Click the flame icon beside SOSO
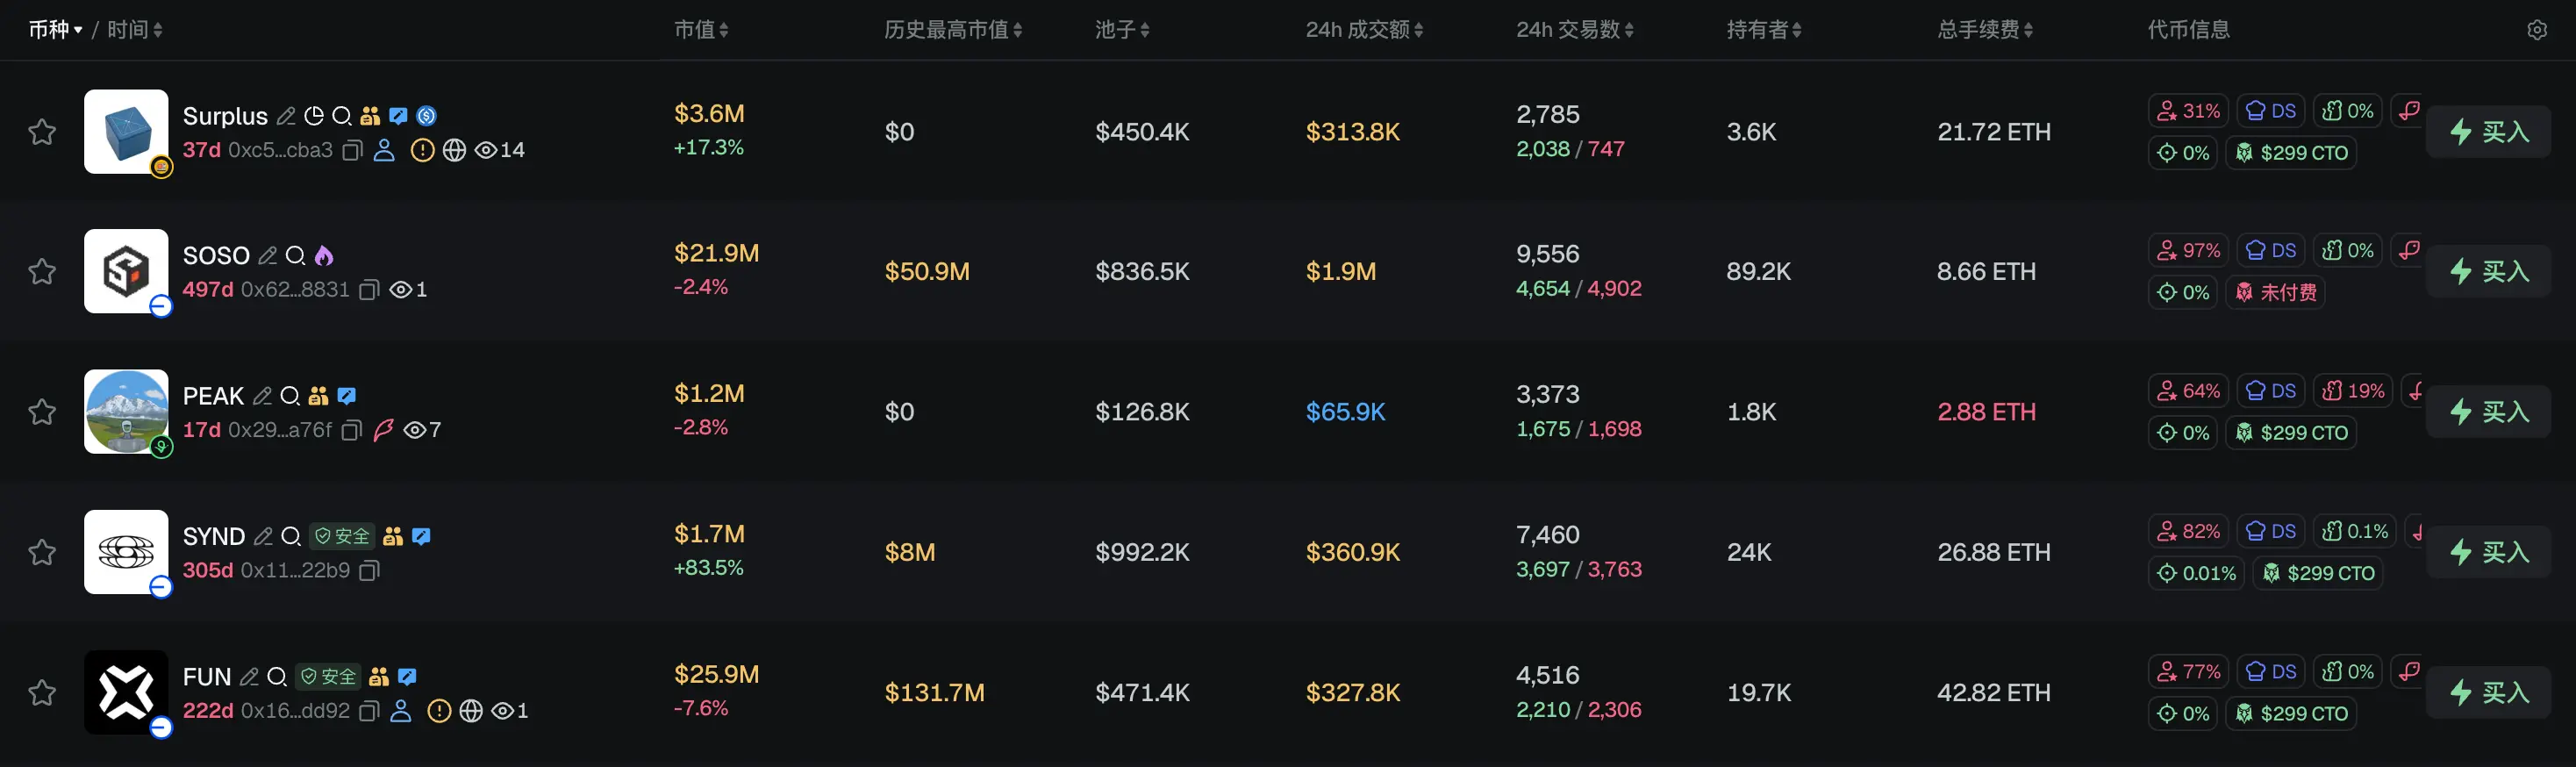Viewport: 2576px width, 767px height. pos(324,256)
